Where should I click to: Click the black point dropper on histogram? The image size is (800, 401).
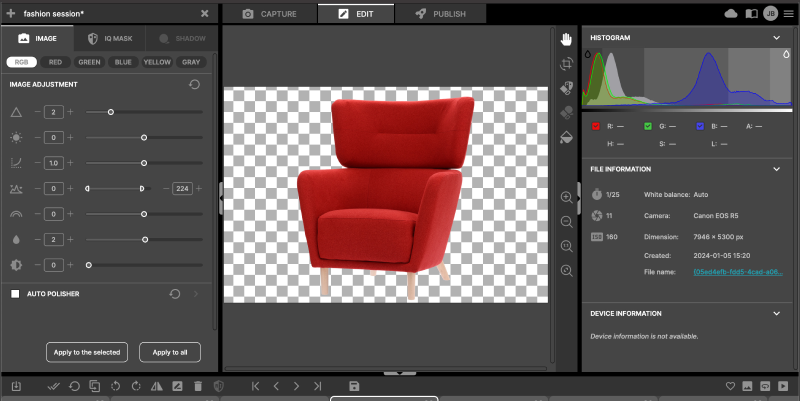click(588, 54)
